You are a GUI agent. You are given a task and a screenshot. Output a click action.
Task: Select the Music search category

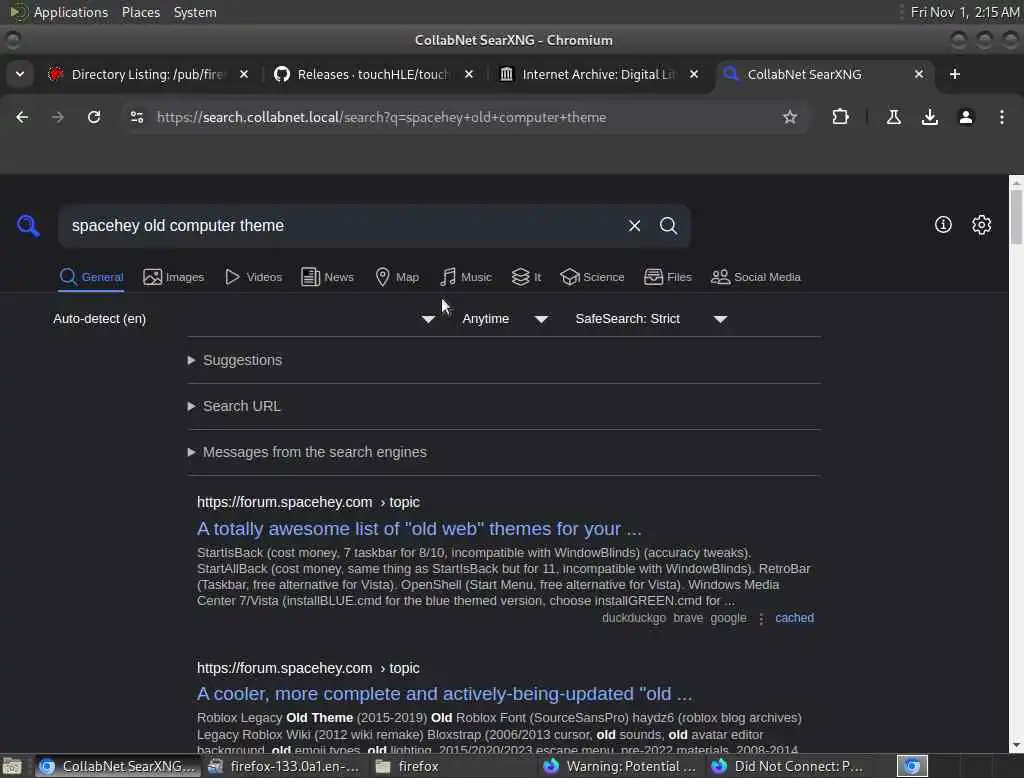[466, 277]
